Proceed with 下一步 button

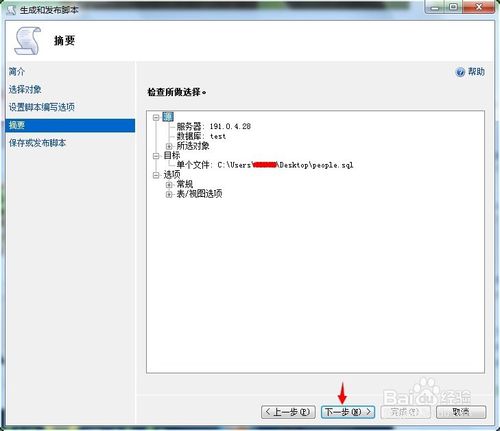click(x=348, y=412)
